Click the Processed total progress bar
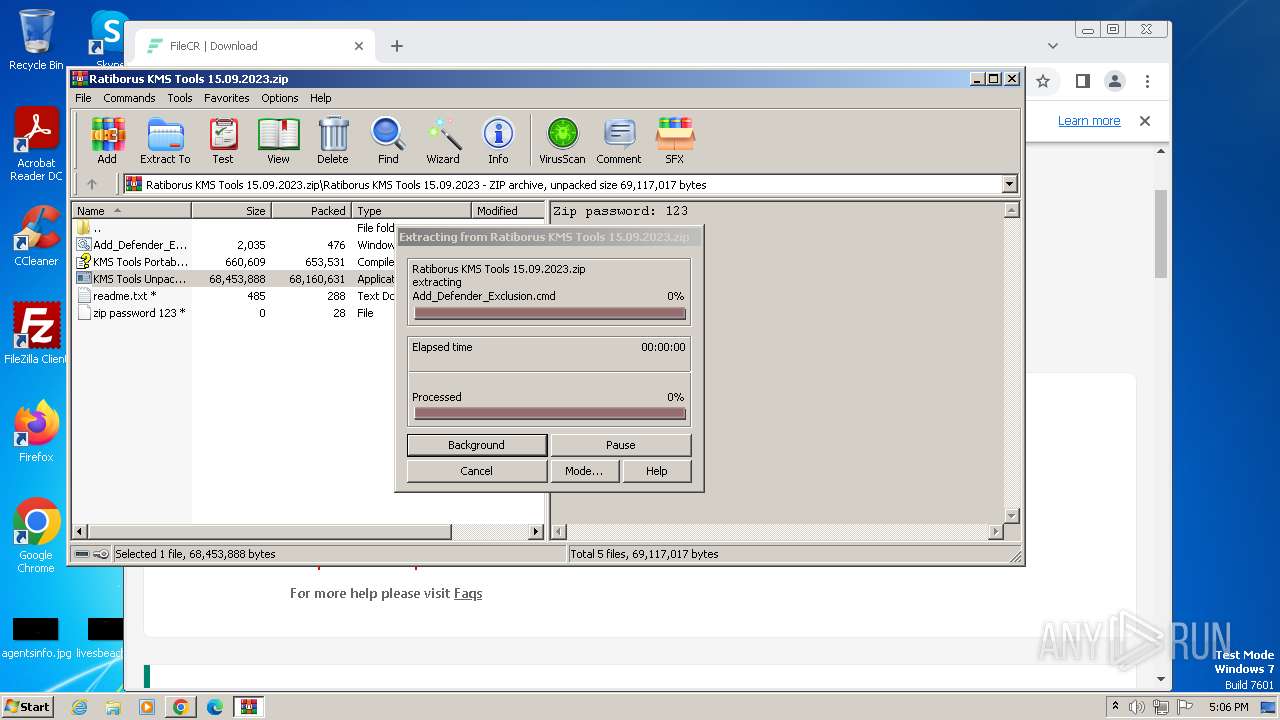The image size is (1280, 720). tap(550, 413)
